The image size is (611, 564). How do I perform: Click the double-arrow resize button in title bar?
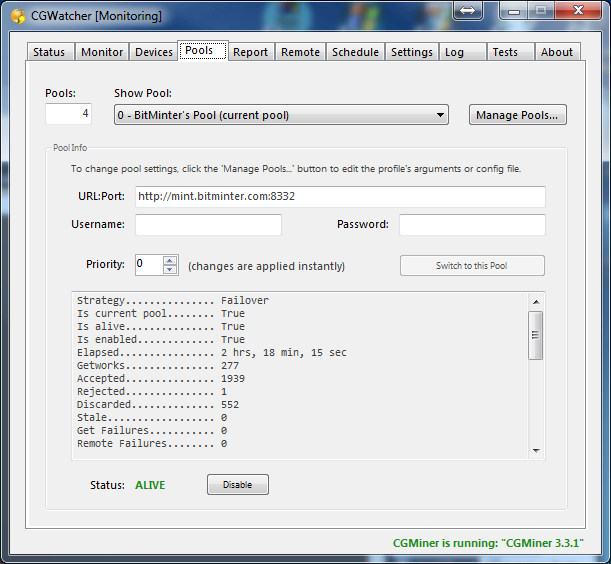pyautogui.click(x=468, y=10)
